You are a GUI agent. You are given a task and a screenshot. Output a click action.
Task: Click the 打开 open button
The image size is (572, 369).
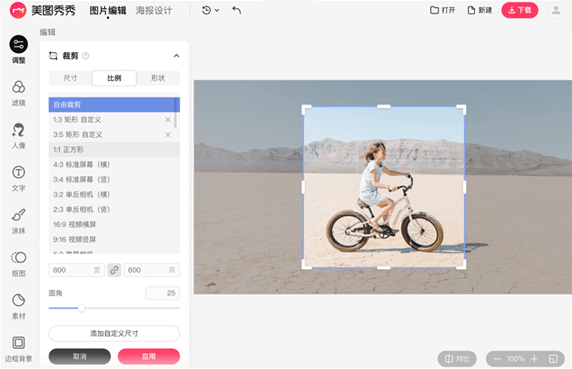pyautogui.click(x=442, y=10)
